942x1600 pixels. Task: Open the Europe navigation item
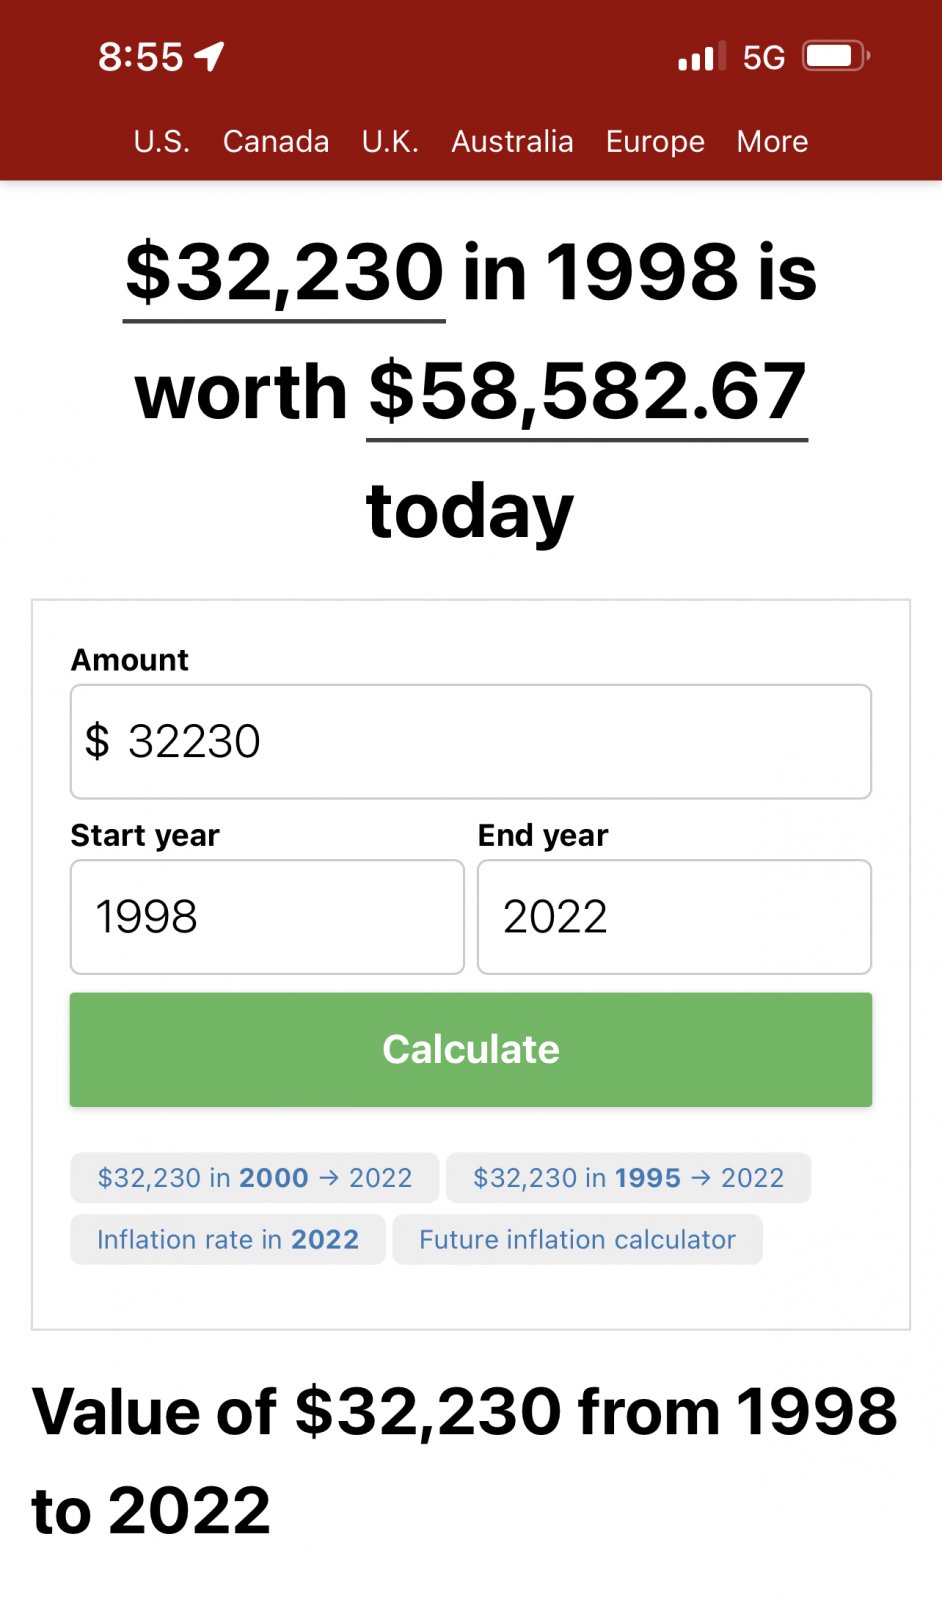coord(655,142)
